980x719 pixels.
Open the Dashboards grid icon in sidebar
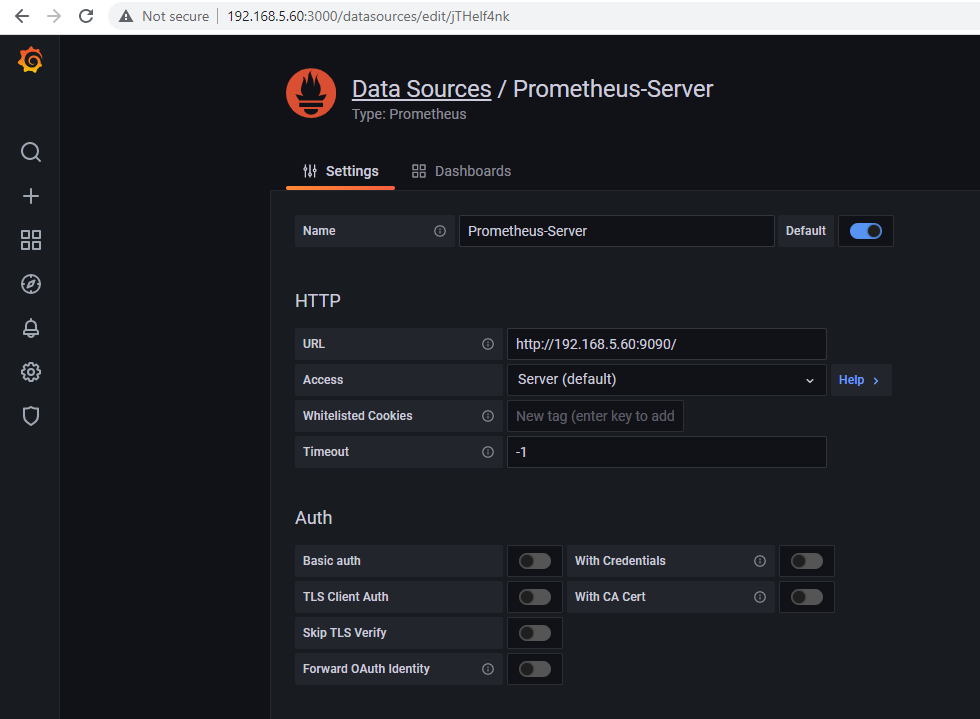pos(31,240)
